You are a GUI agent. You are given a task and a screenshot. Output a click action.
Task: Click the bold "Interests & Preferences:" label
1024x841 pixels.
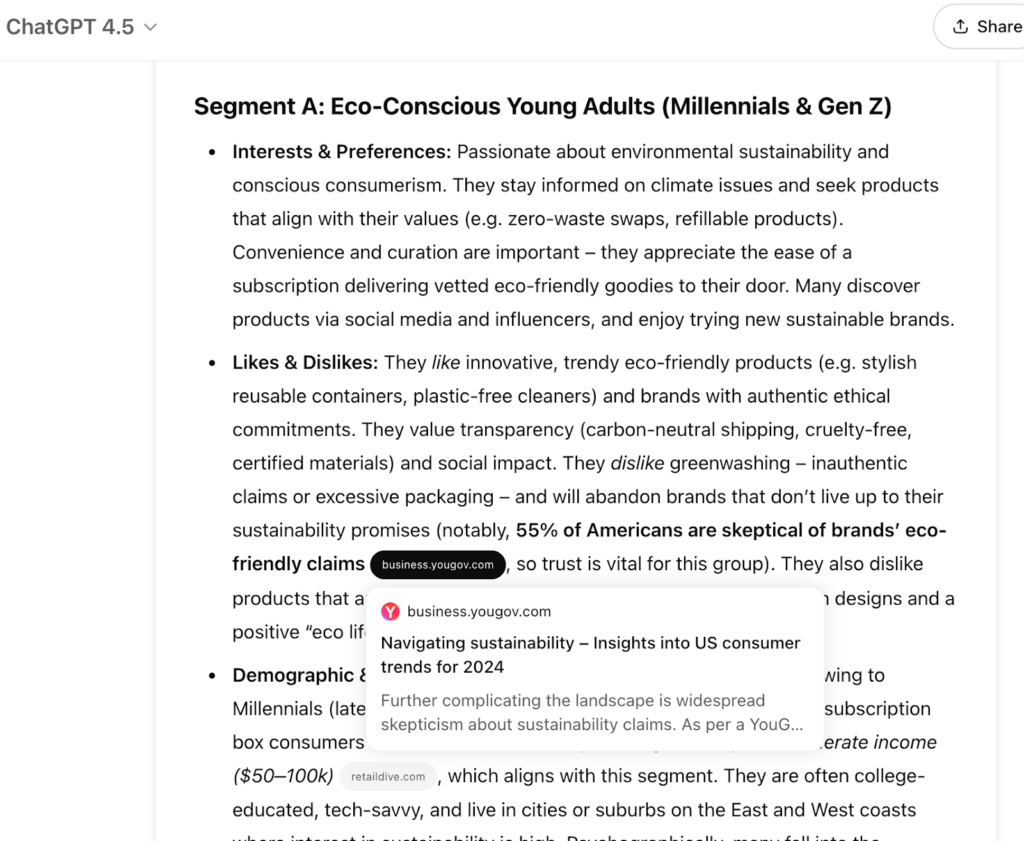[342, 152]
